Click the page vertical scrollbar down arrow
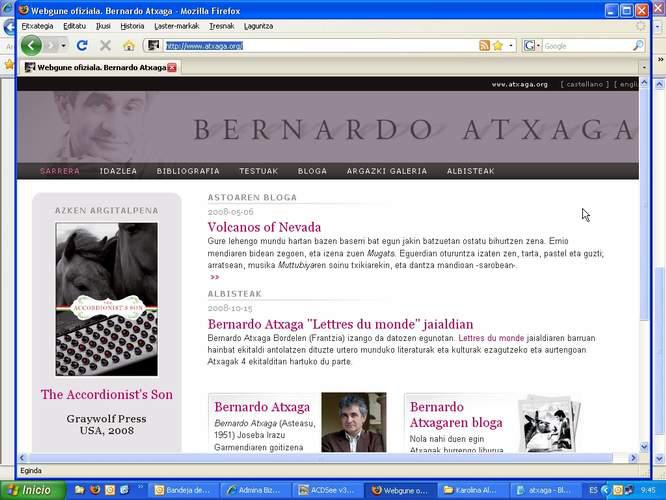This screenshot has width=666, height=500. point(644,446)
